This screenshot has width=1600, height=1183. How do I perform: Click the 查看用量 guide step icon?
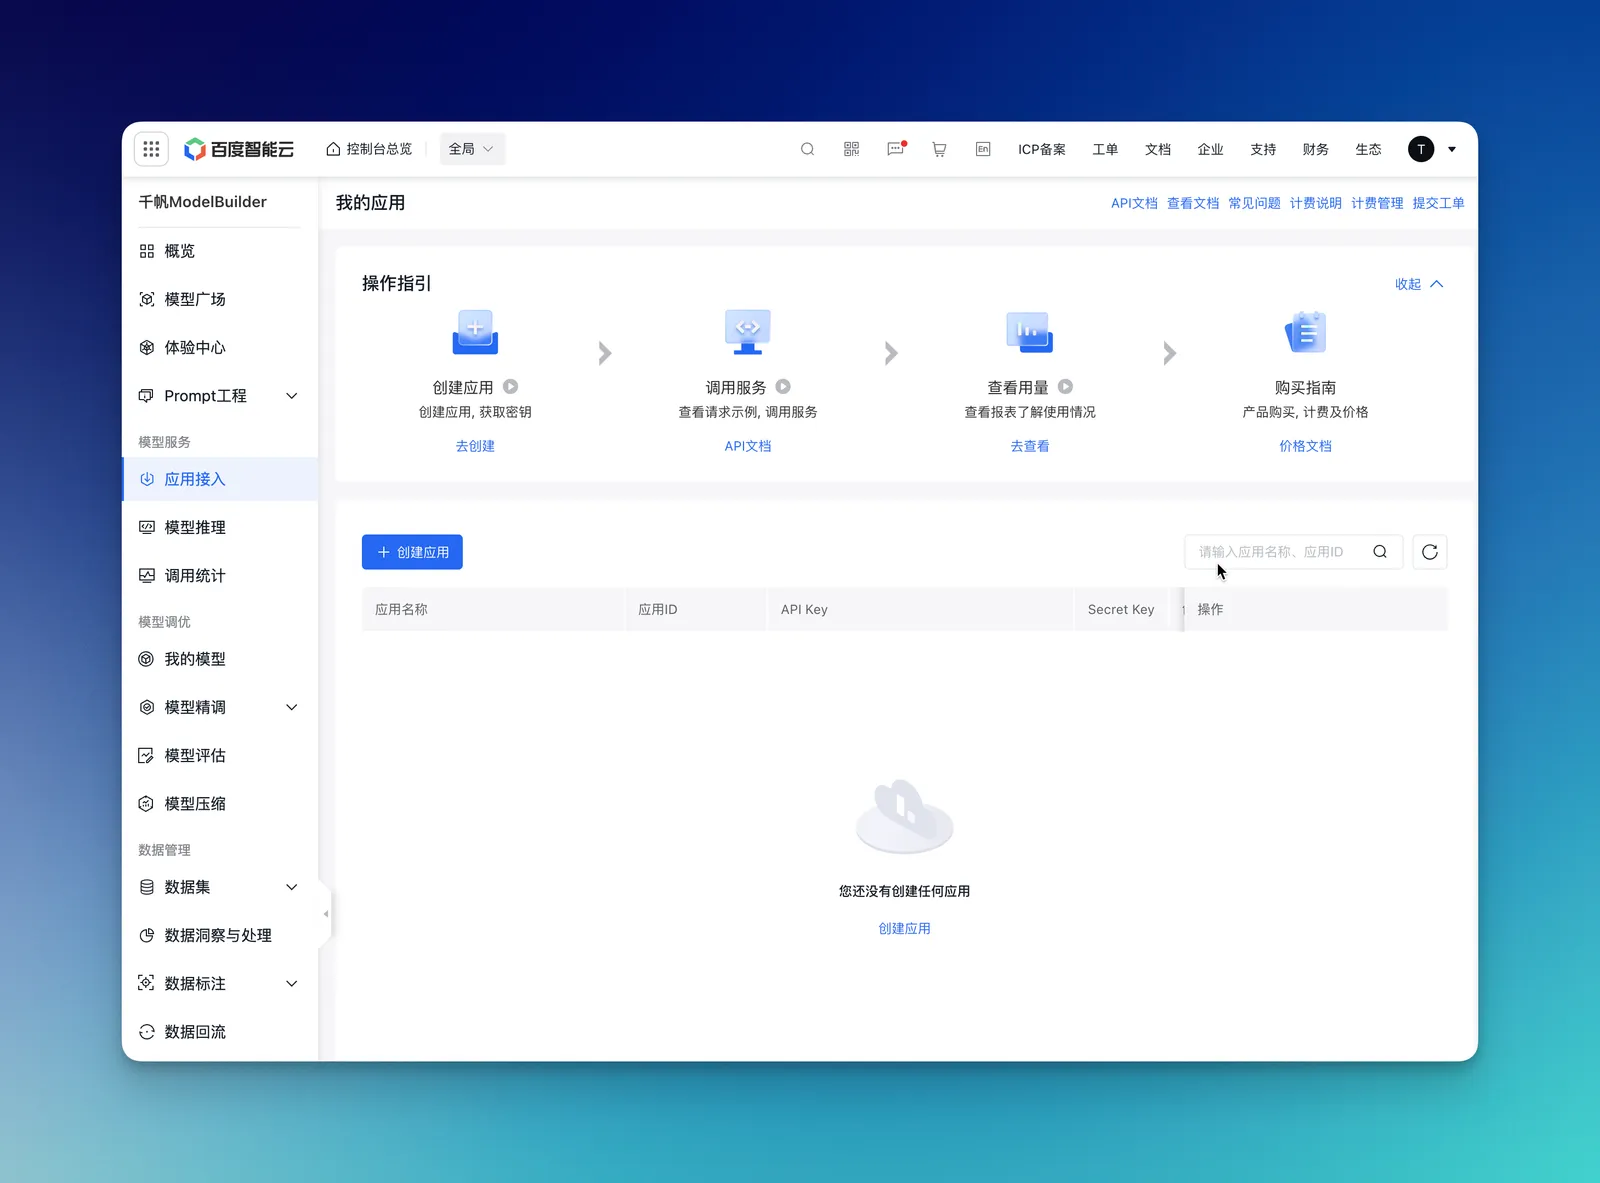tap(1030, 333)
